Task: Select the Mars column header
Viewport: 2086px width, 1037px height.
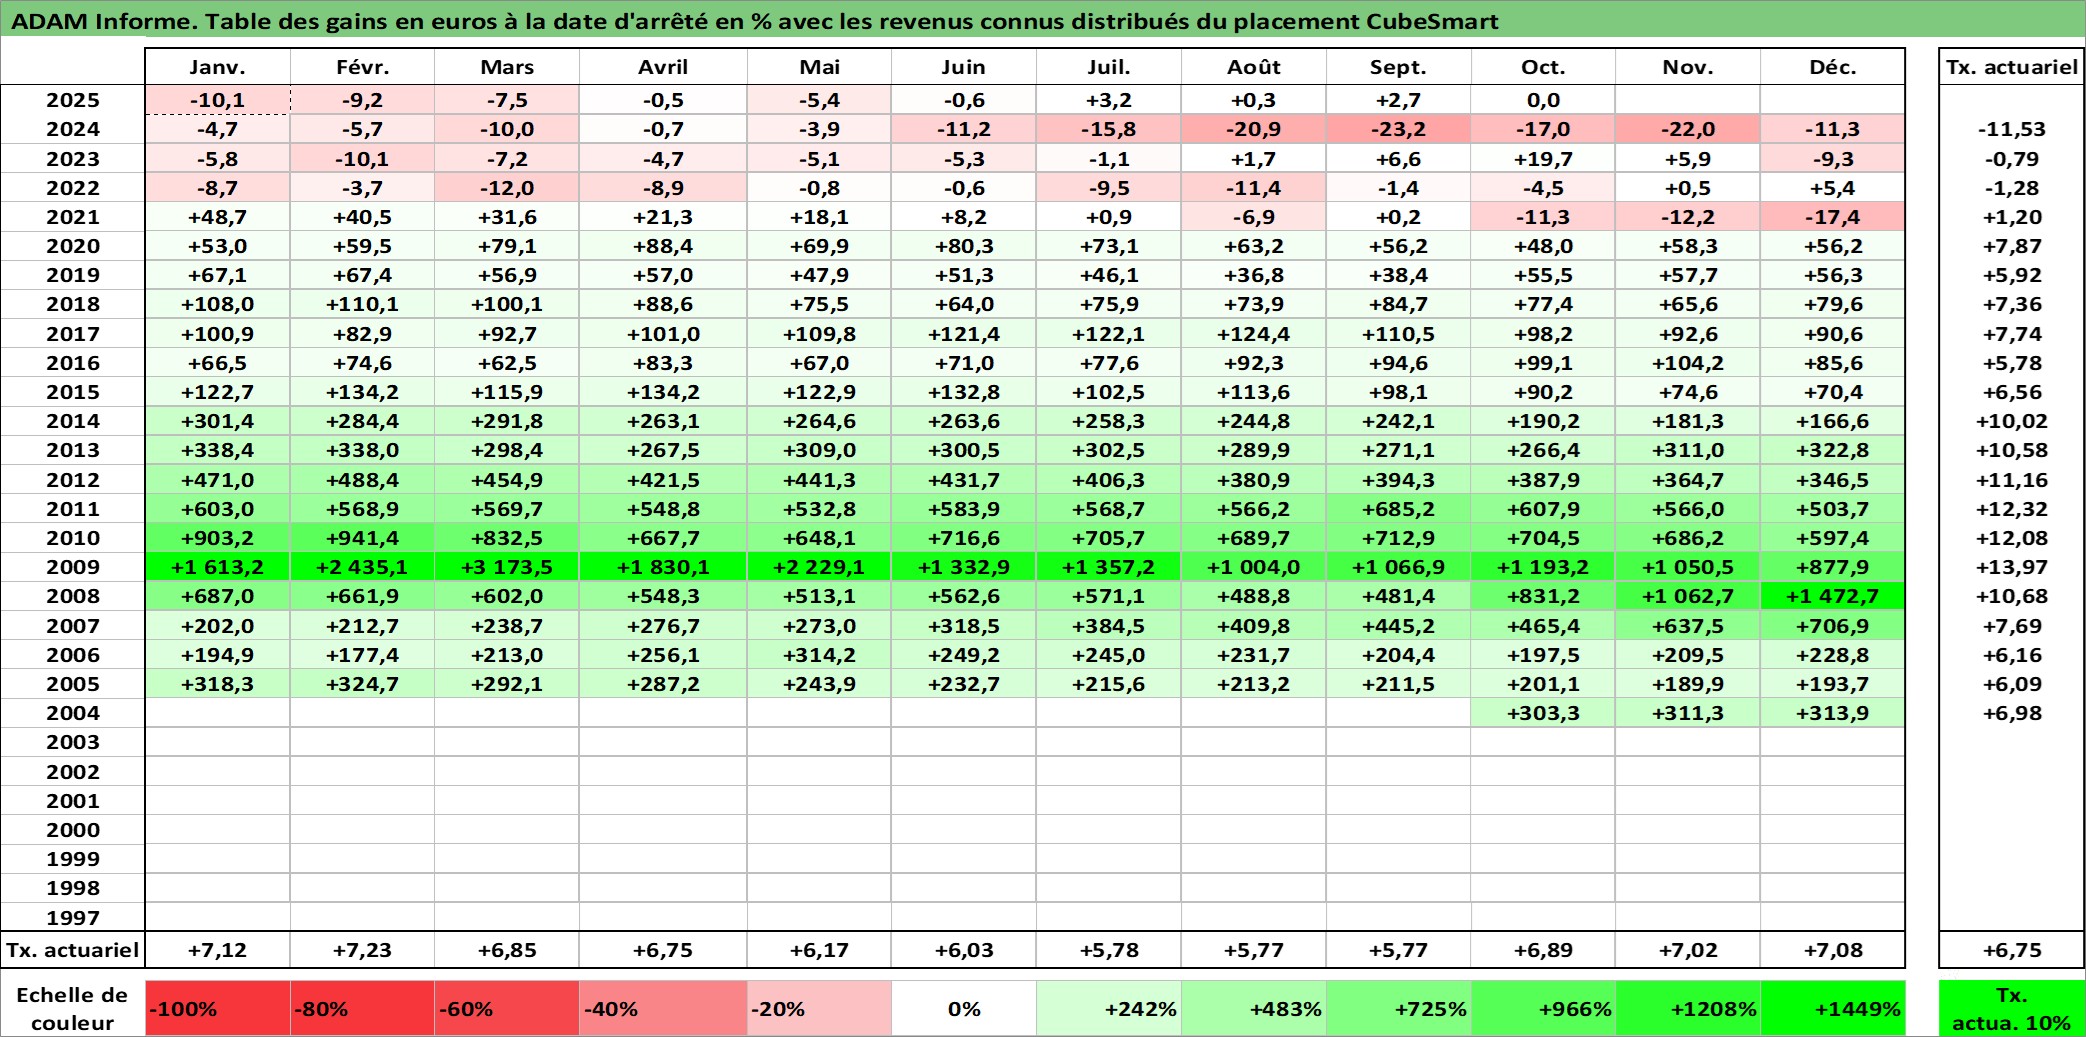Action: point(507,67)
